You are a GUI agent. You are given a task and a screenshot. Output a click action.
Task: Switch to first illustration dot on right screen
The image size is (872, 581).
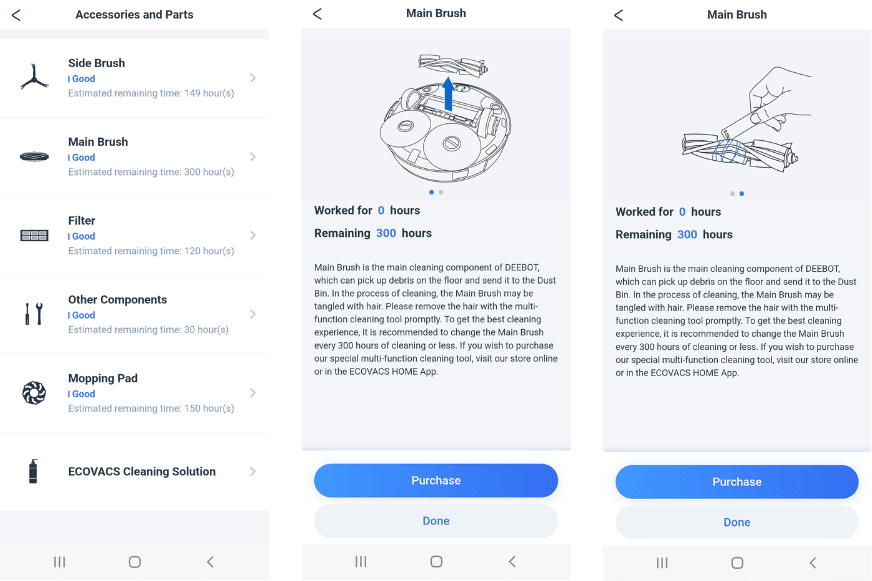[x=732, y=193]
